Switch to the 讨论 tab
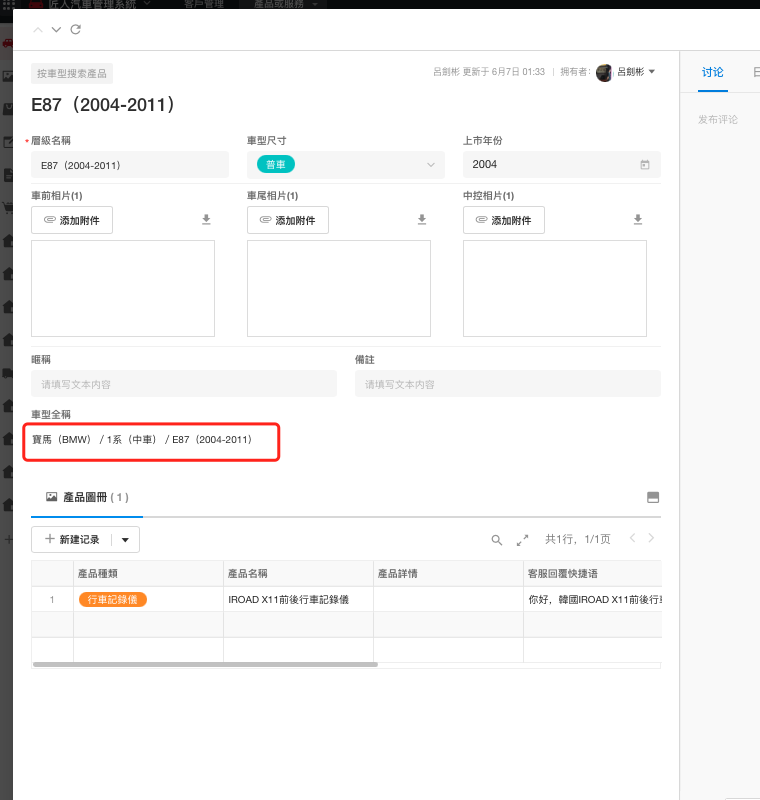 coord(712,72)
